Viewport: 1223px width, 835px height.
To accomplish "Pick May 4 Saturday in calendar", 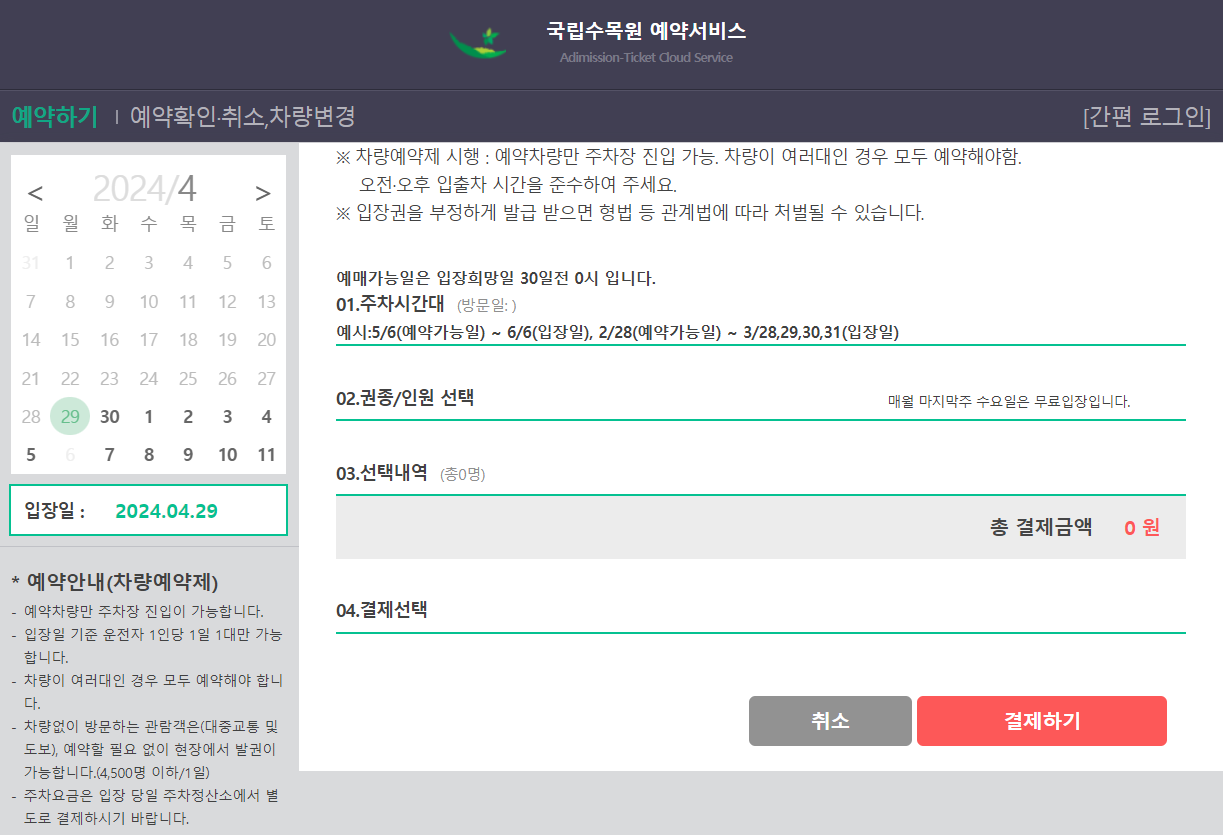I will (266, 417).
